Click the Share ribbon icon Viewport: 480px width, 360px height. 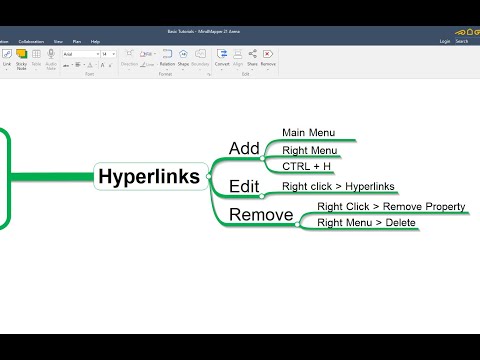[x=252, y=54]
